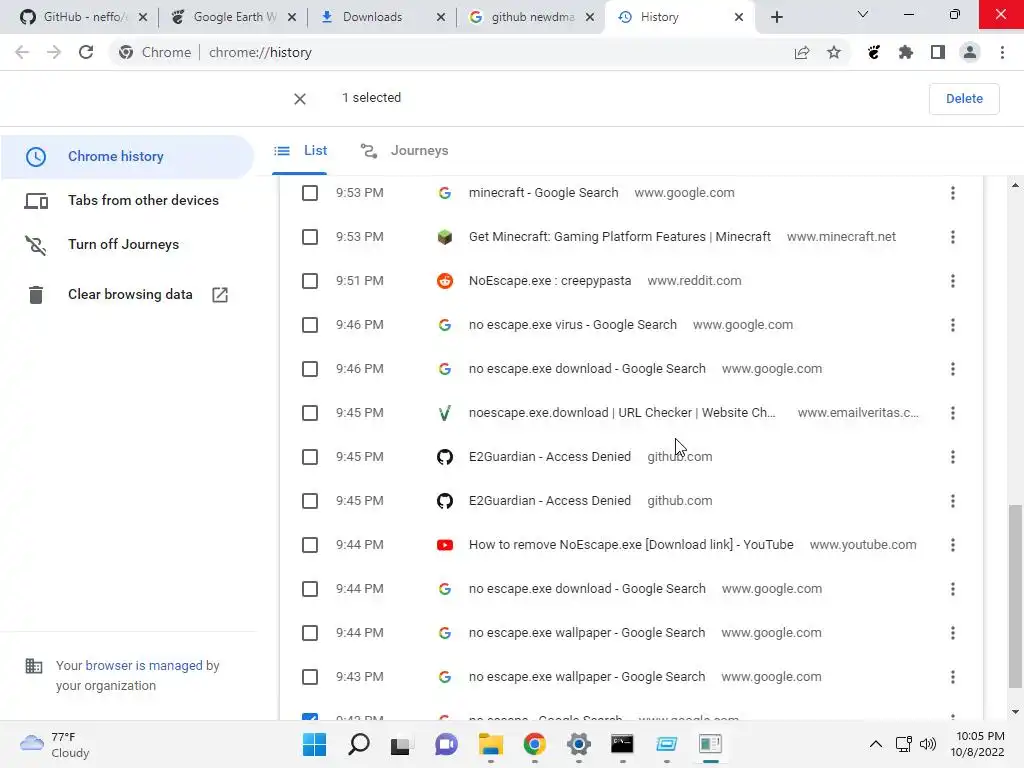This screenshot has width=1024, height=768.
Task: Open Task View in taskbar
Action: 401,744
